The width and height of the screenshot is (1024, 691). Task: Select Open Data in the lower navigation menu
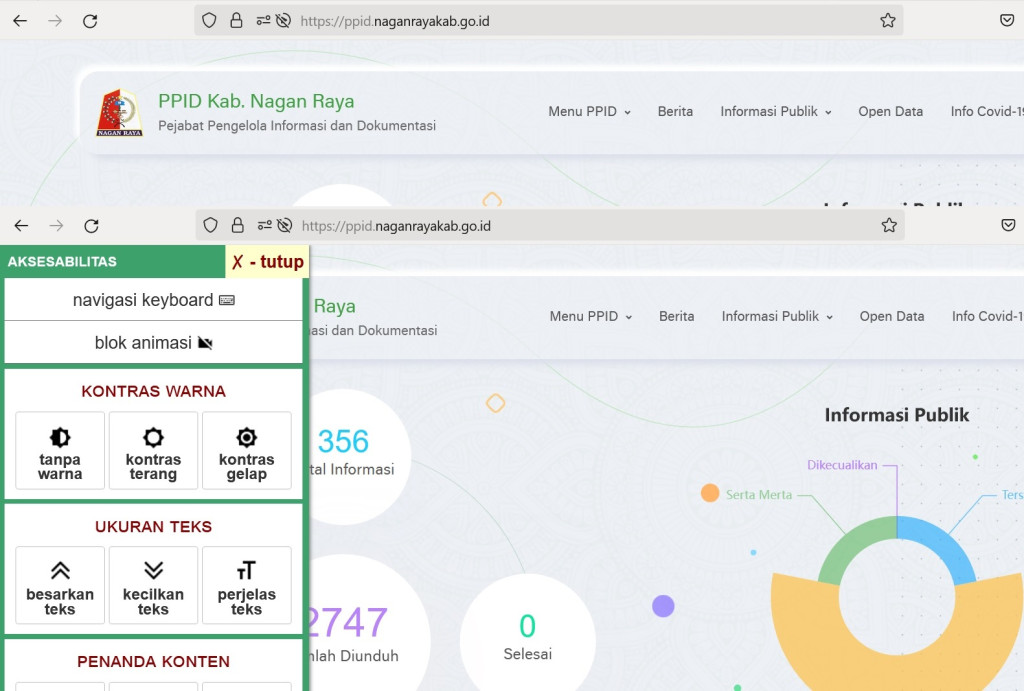click(891, 316)
